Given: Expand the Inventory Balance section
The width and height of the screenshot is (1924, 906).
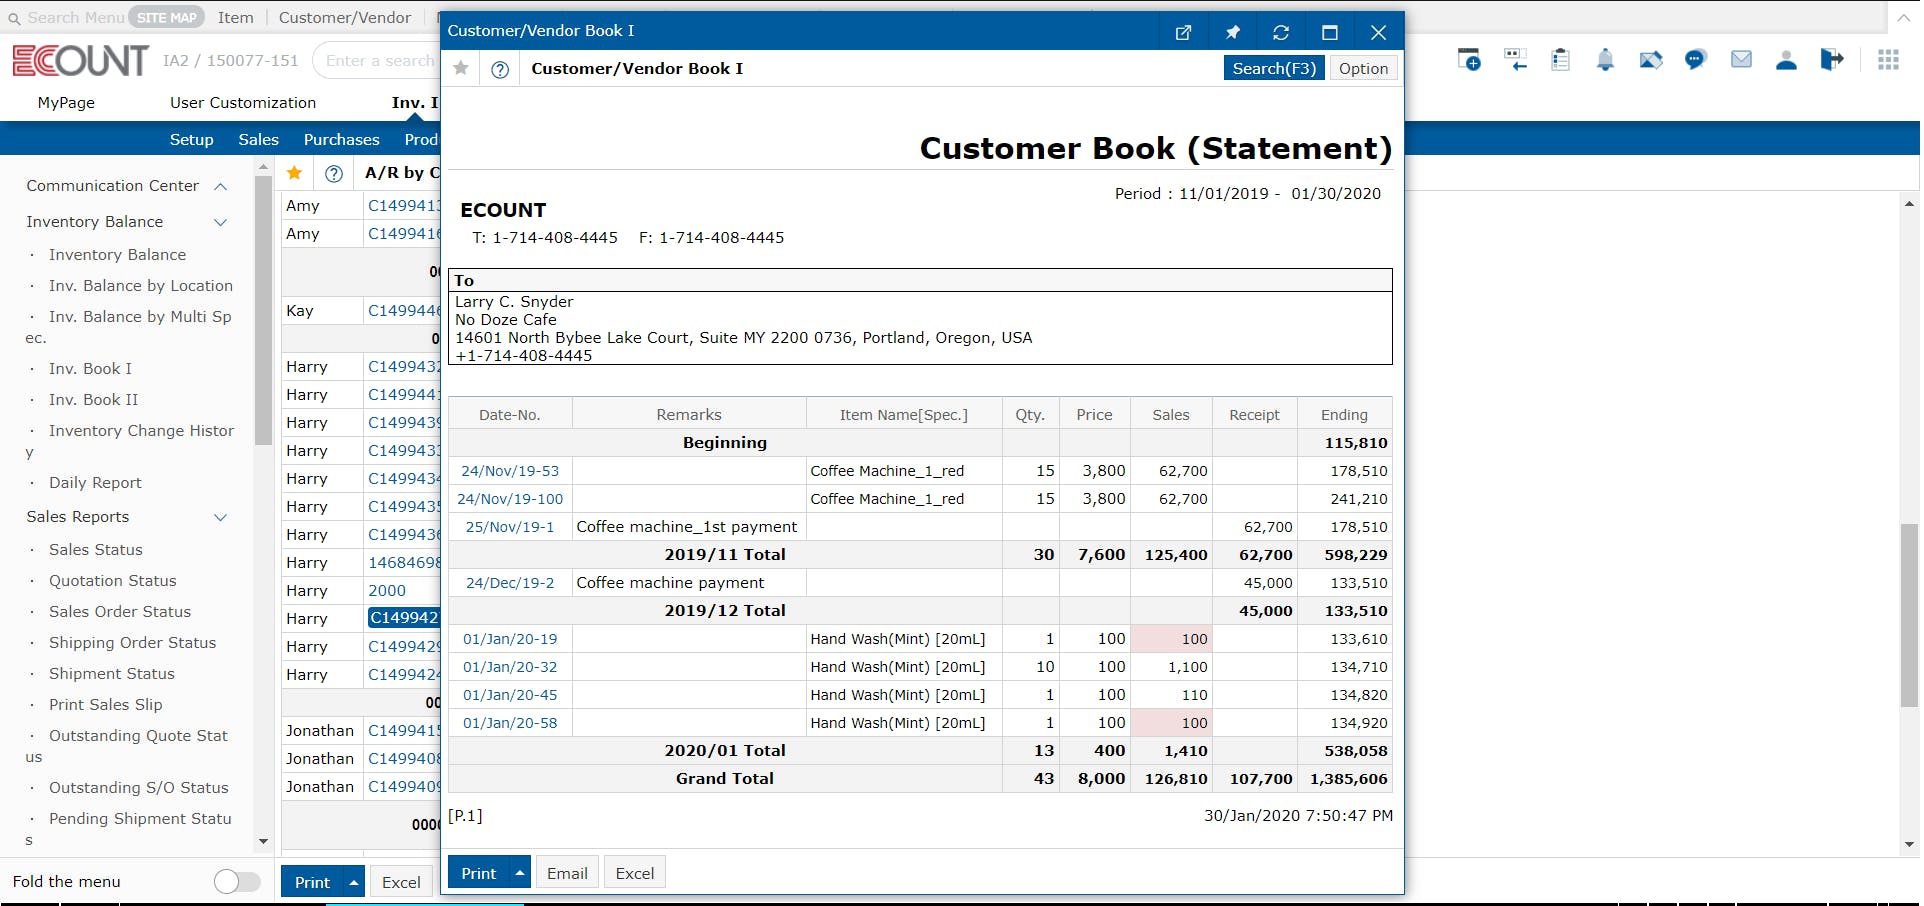Looking at the screenshot, I should pos(220,221).
